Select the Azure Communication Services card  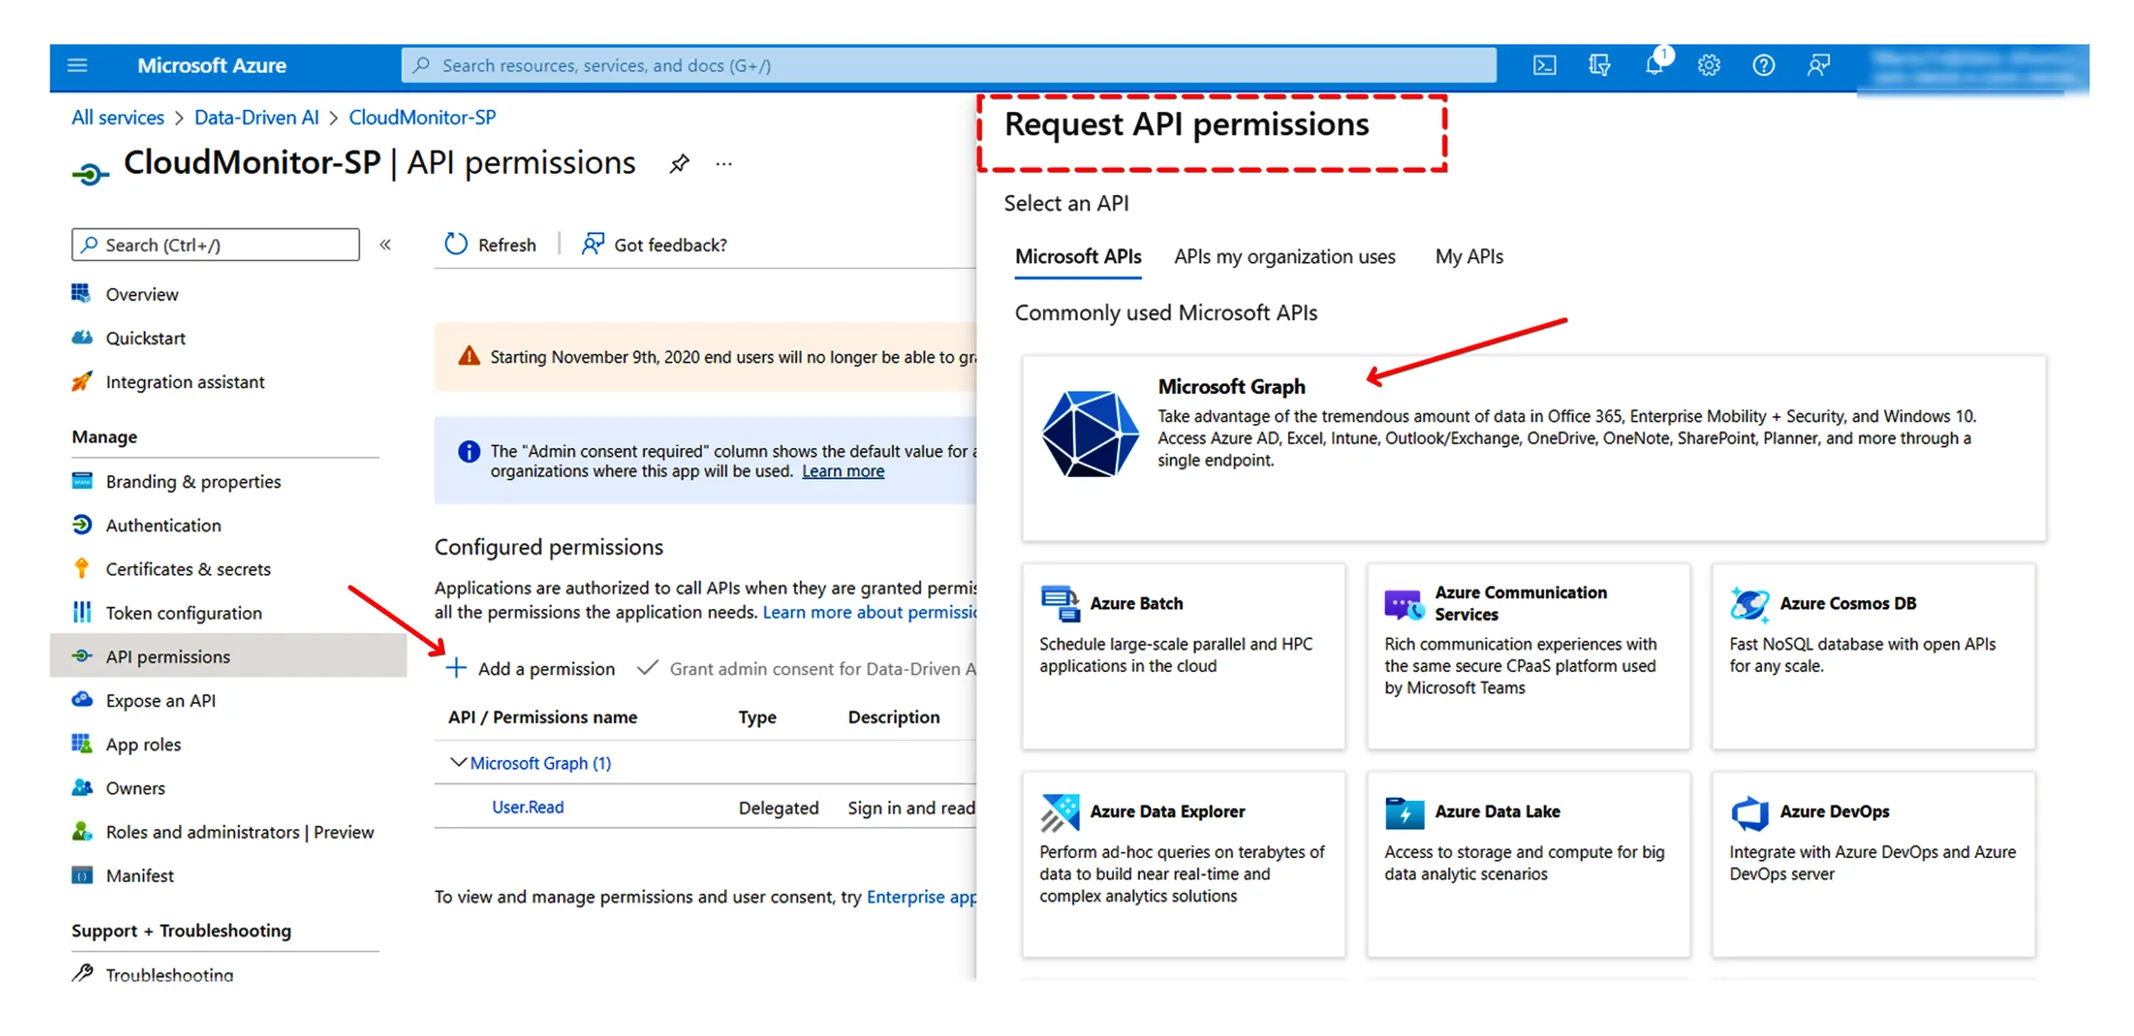tap(1528, 656)
